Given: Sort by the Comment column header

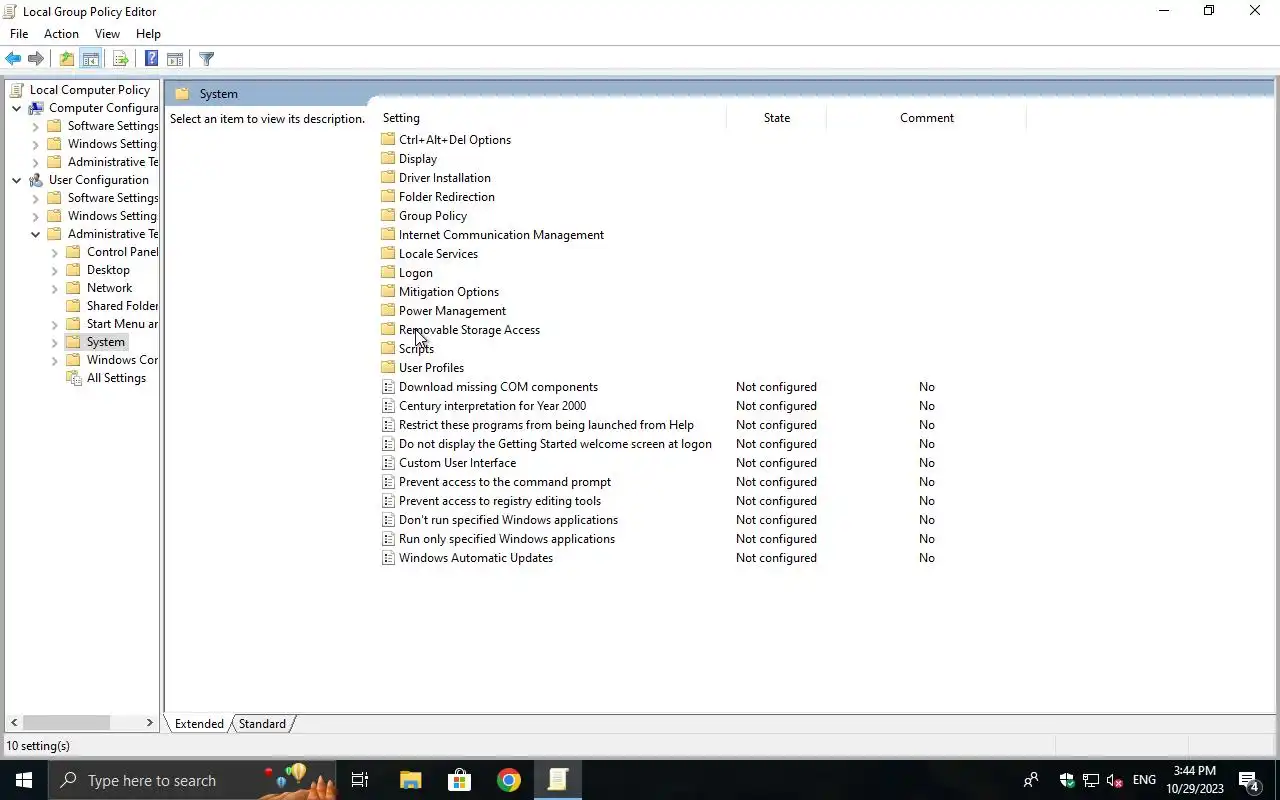Looking at the screenshot, I should tap(926, 118).
